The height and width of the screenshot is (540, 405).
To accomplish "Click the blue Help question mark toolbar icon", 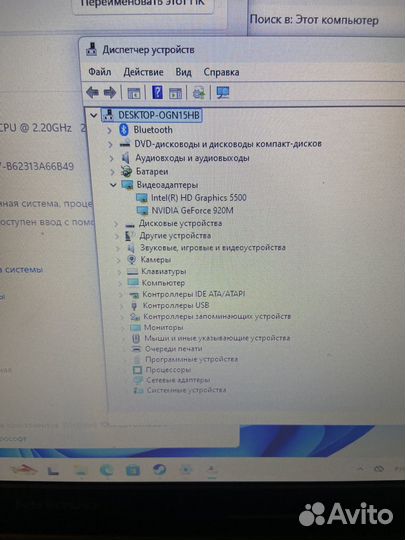I will coord(157,93).
